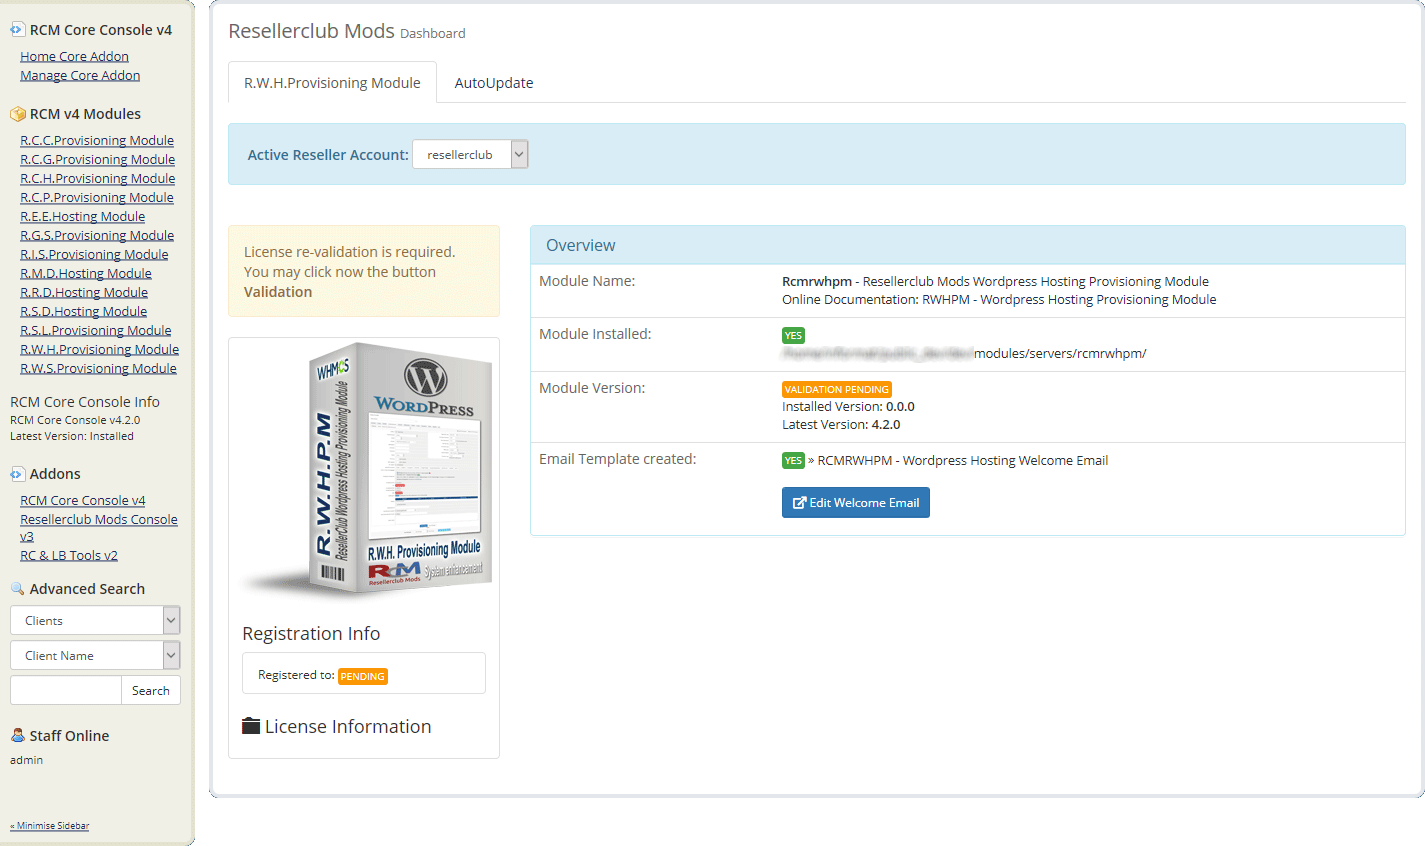Click the RCM v4 Modules box icon
Viewport: 1425px width, 846px height.
click(17, 114)
